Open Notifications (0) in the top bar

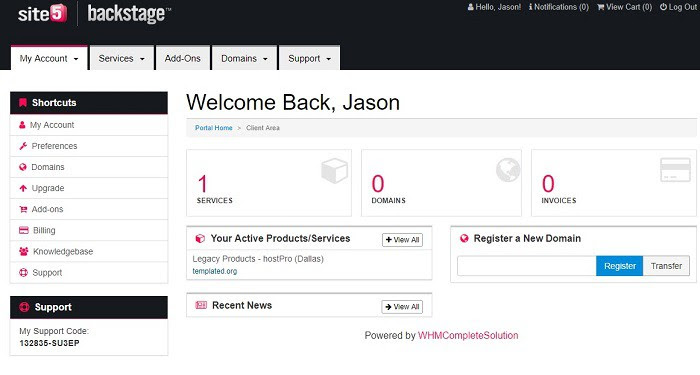[559, 7]
